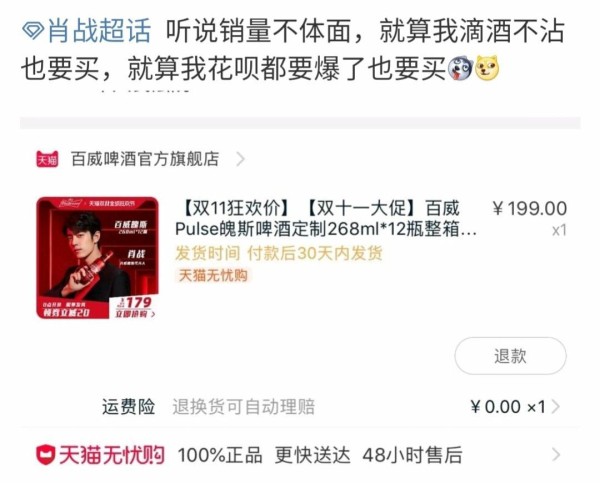Expand the 运费险 row chevron
The image size is (600, 483).
click(556, 406)
